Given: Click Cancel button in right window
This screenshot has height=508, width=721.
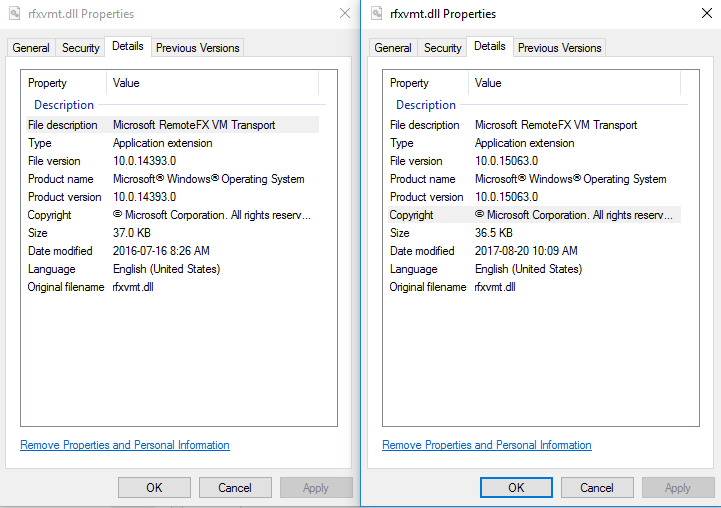Looking at the screenshot, I should click(x=597, y=487).
